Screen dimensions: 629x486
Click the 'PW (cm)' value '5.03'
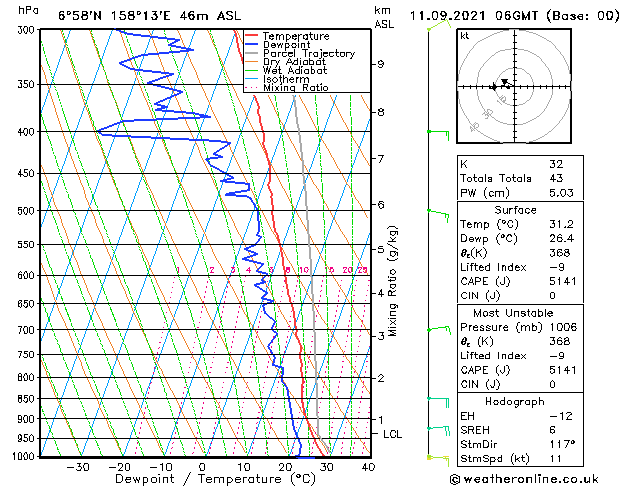[561, 192]
